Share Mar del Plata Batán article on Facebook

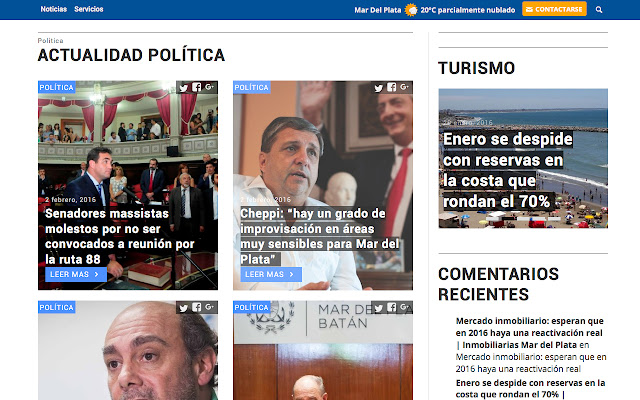pyautogui.click(x=392, y=307)
